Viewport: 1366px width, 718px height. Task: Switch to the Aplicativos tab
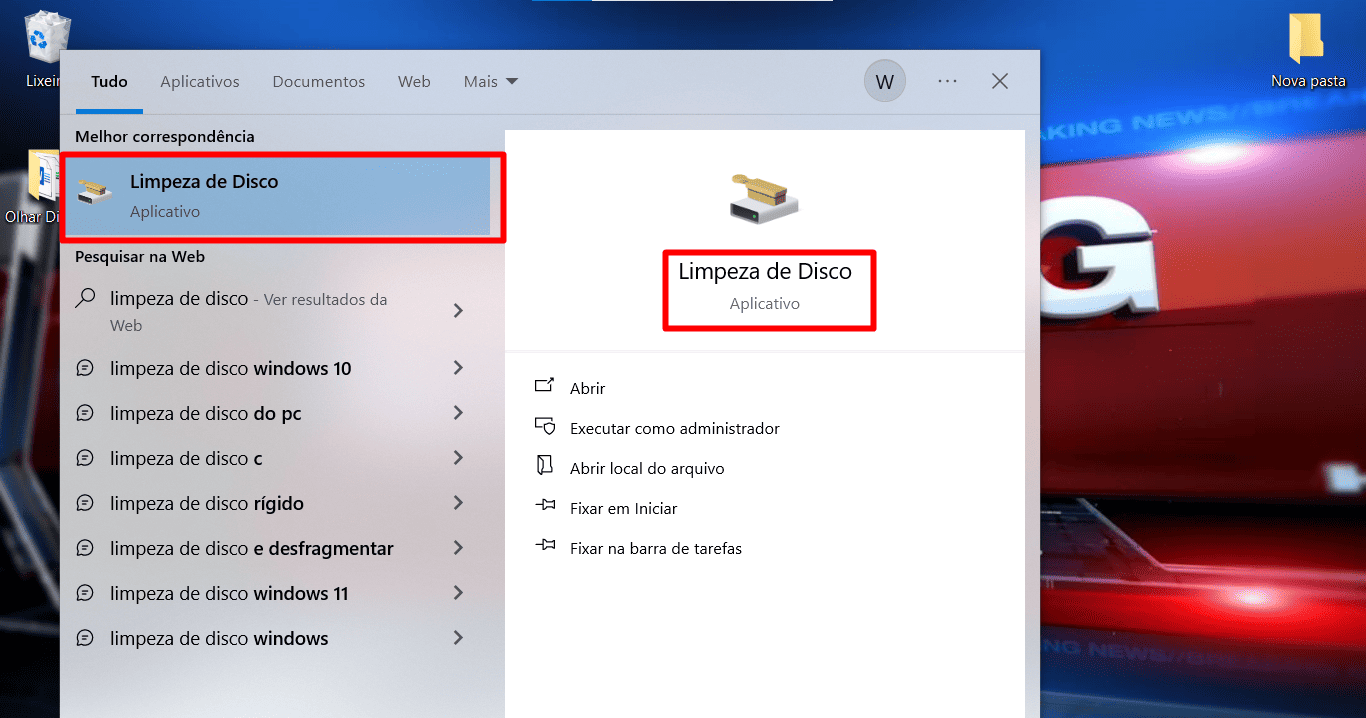(199, 82)
